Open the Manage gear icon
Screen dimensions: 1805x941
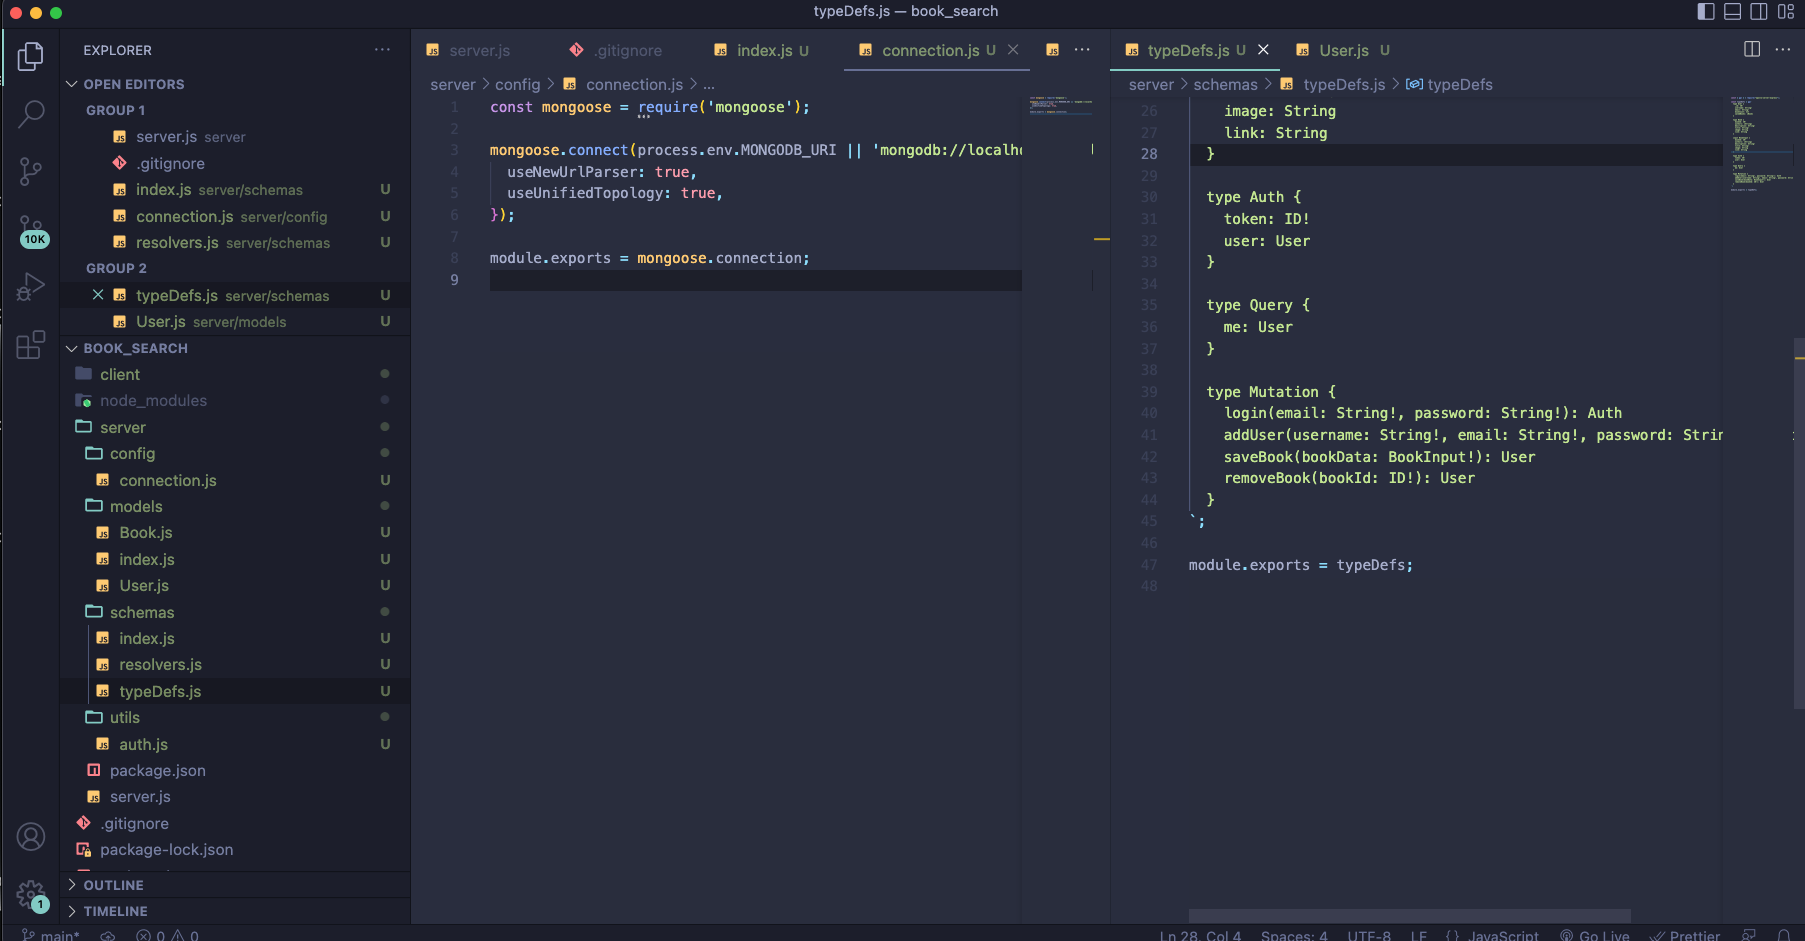click(31, 895)
